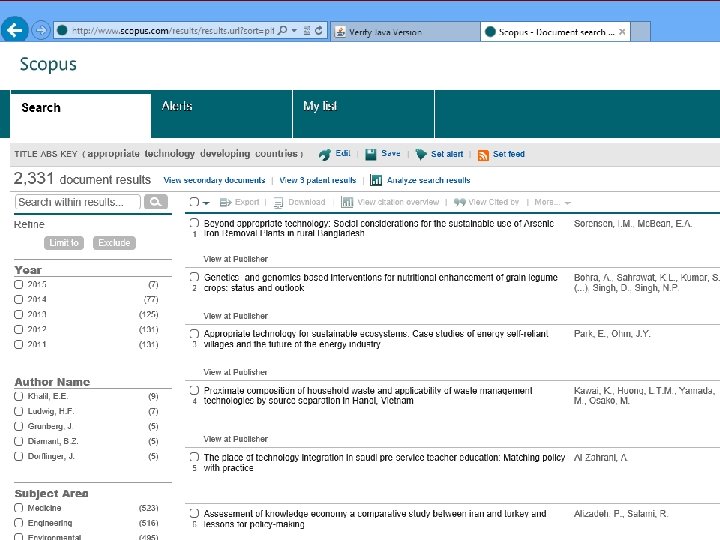The height and width of the screenshot is (540, 720).
Task: Click the Analyze search results chart icon
Action: click(x=376, y=180)
